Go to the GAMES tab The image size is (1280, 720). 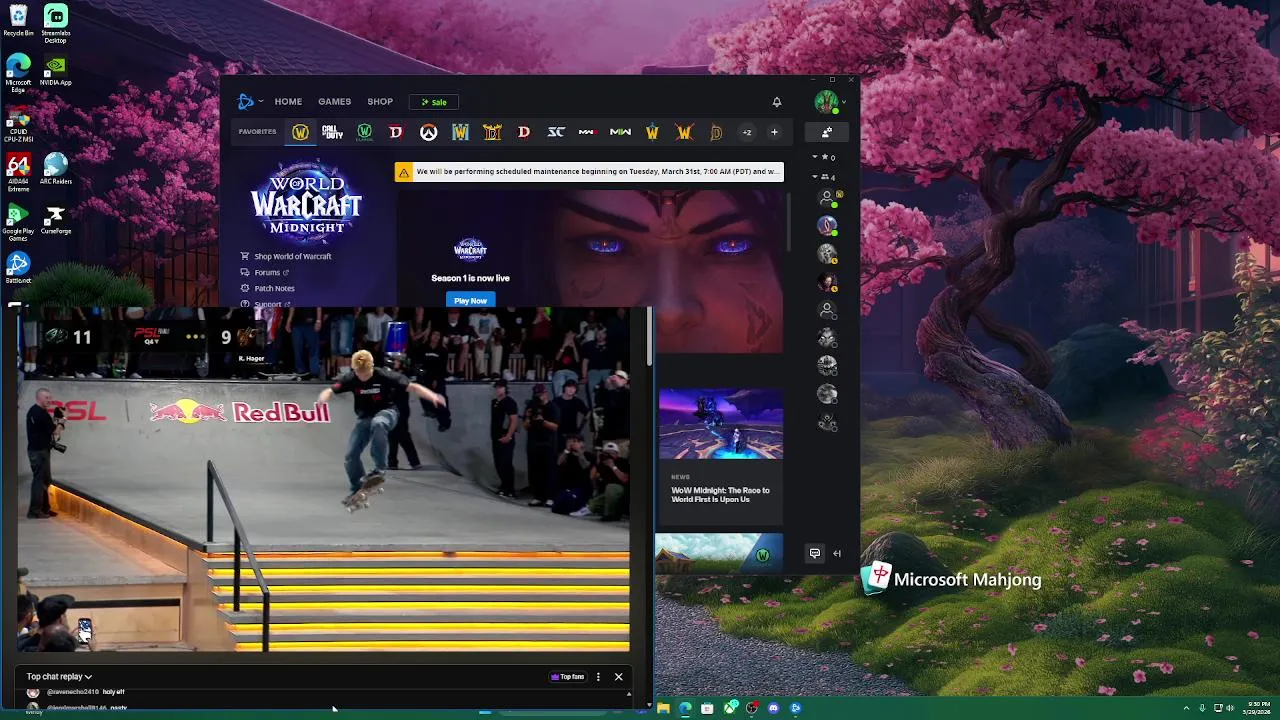[334, 101]
